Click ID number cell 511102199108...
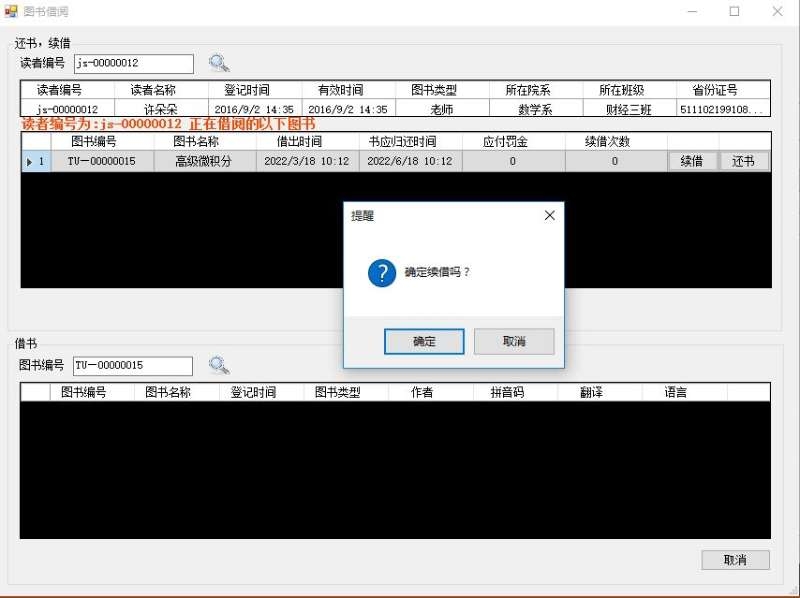The image size is (800, 598). tap(723, 109)
